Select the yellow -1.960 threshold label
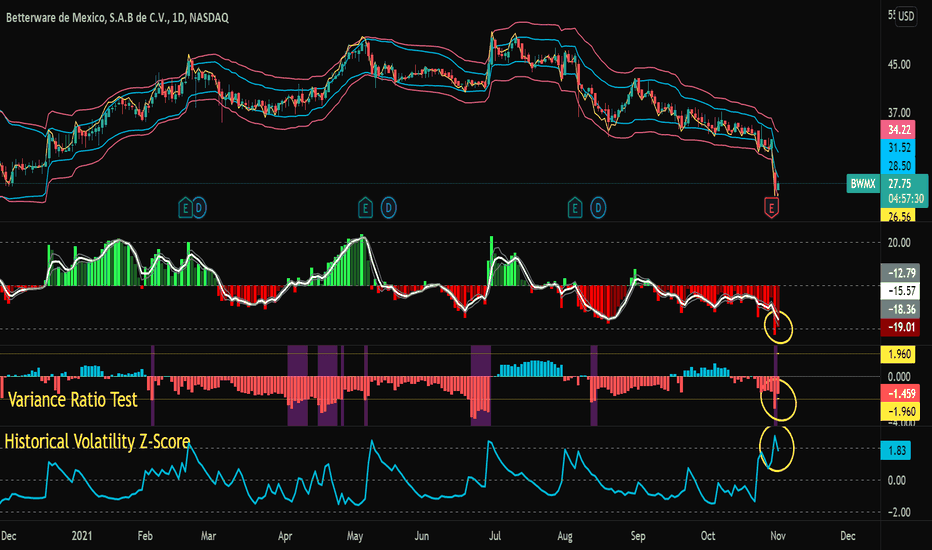932x550 pixels. (900, 411)
